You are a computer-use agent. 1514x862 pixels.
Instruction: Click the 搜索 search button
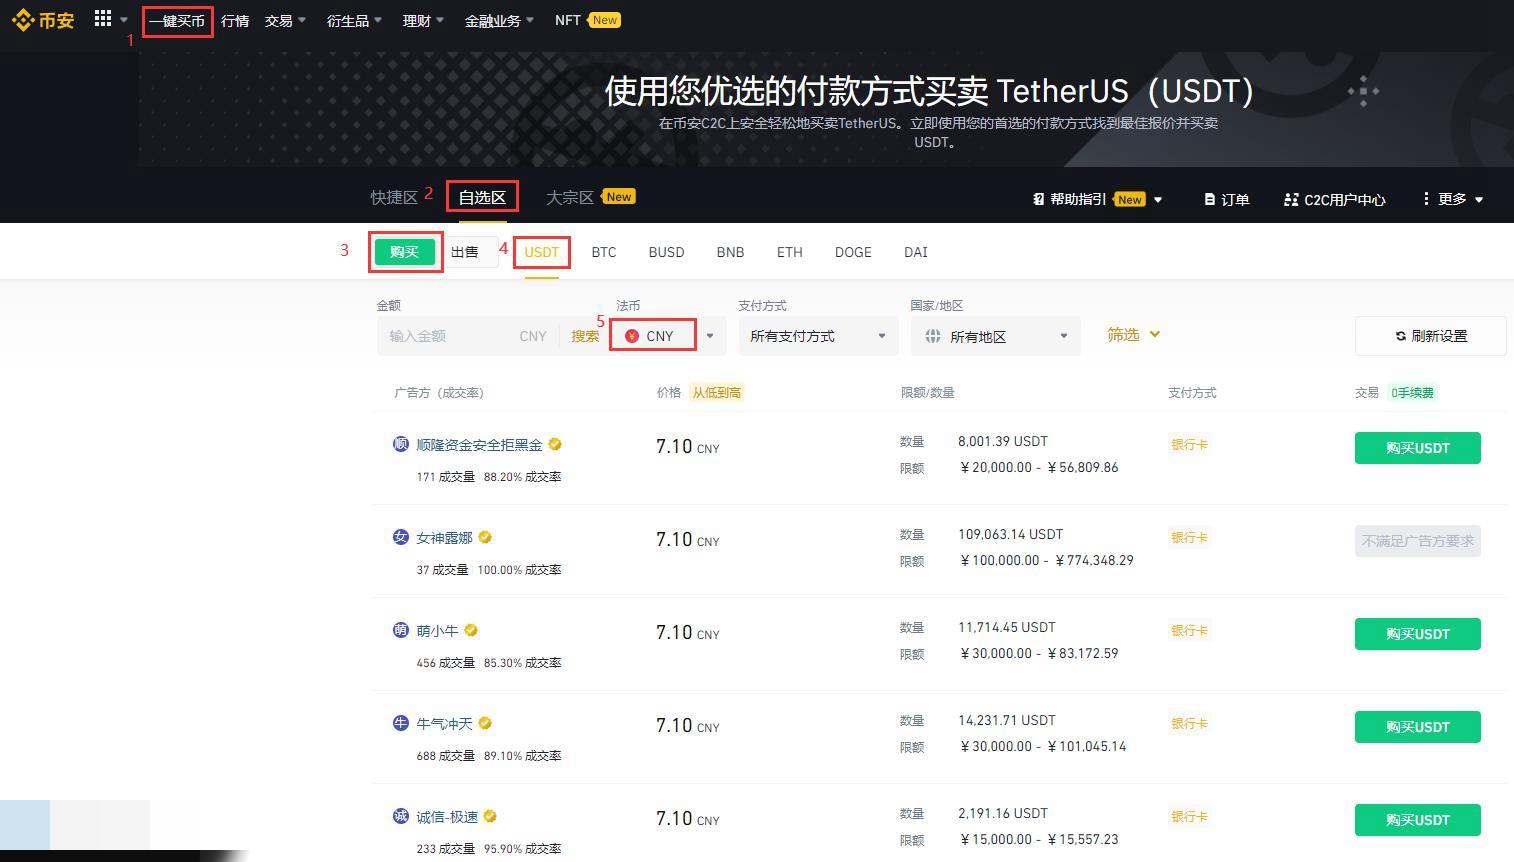585,336
